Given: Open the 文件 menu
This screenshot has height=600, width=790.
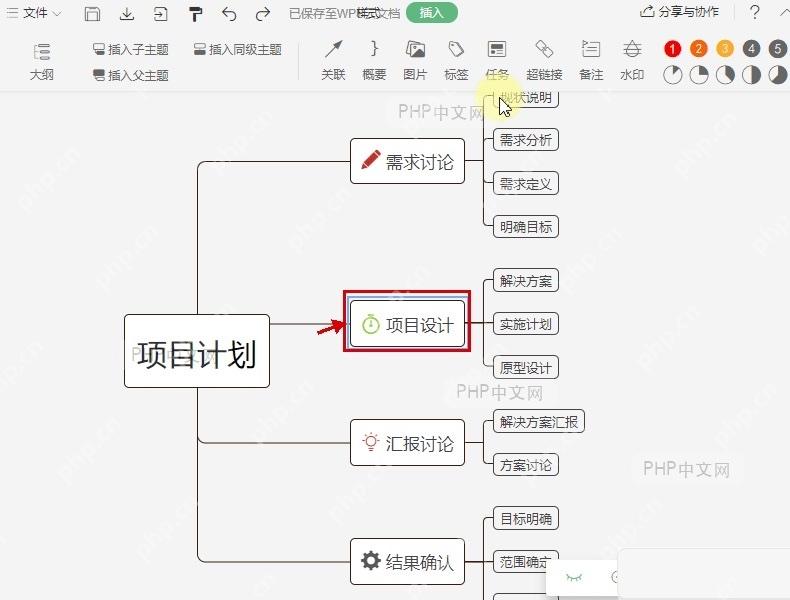Looking at the screenshot, I should coord(34,13).
